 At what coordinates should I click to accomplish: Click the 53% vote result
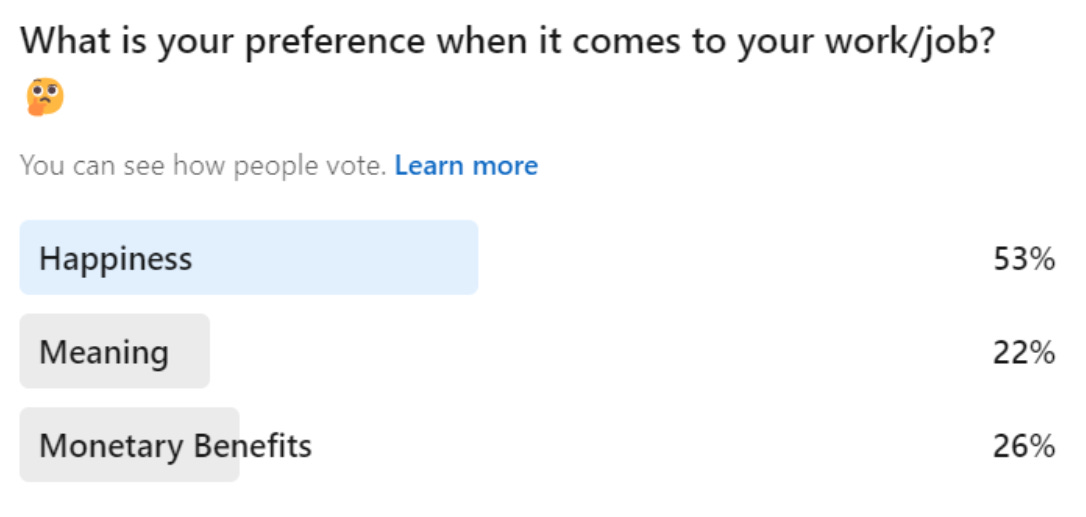tap(1024, 259)
